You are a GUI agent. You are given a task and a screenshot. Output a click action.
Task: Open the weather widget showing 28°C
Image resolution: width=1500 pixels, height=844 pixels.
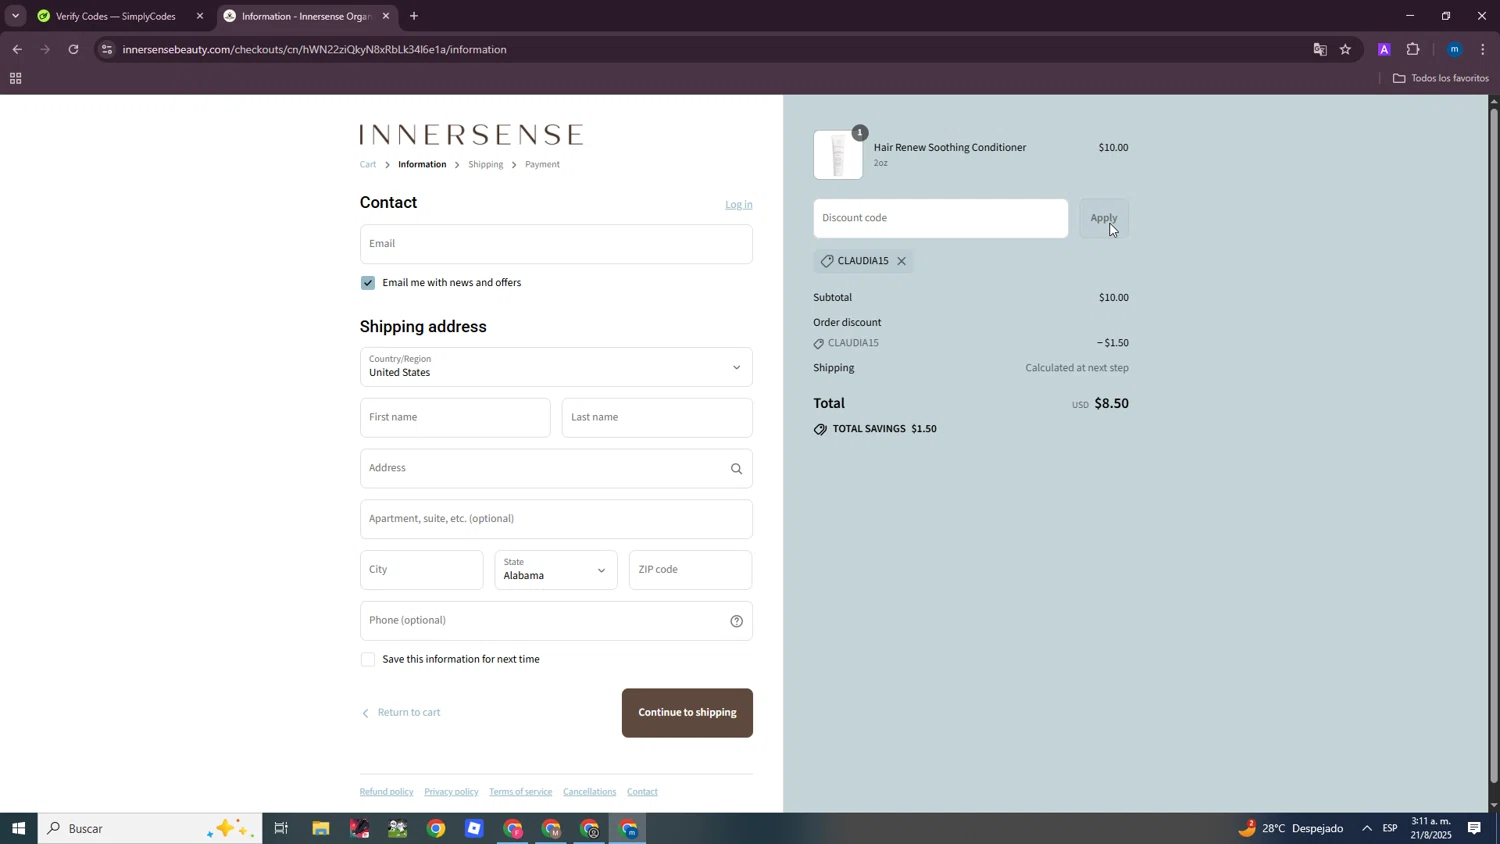click(x=1291, y=828)
